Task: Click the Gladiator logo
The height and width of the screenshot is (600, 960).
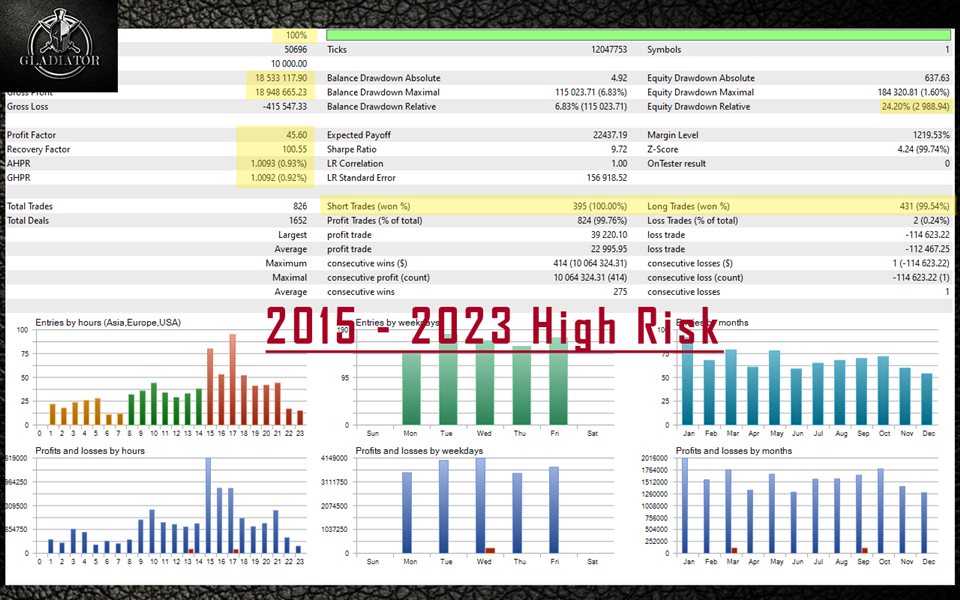Action: 58,45
